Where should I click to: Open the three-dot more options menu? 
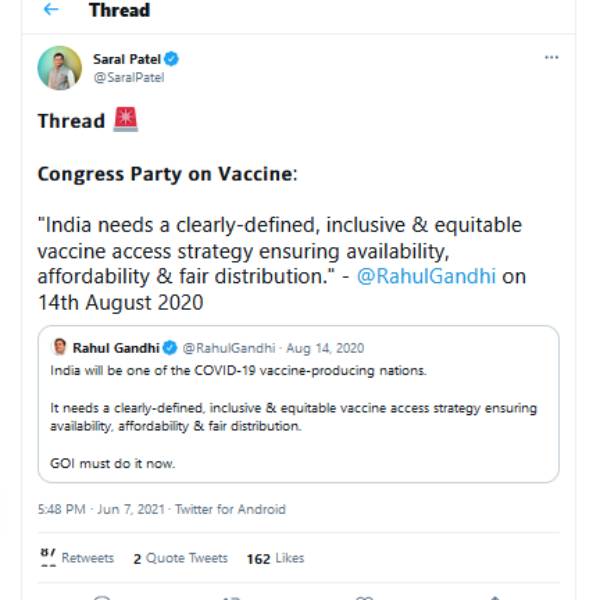[551, 58]
